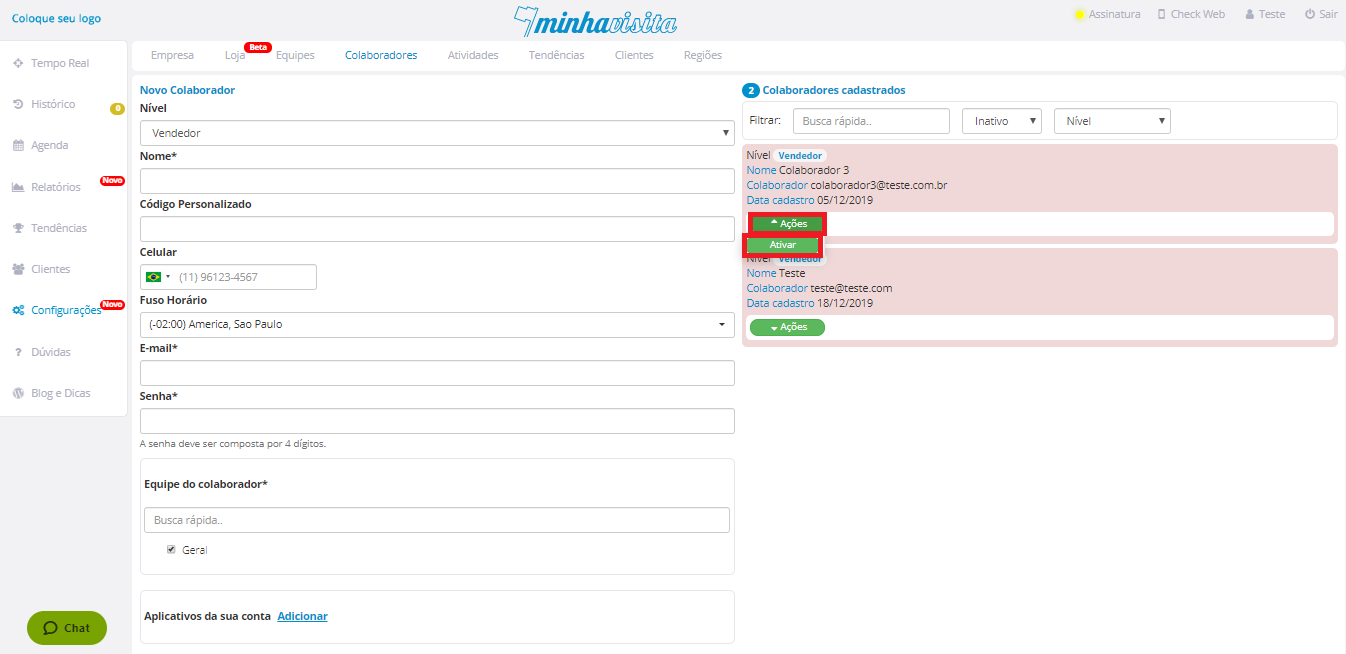The image size is (1346, 654).
Task: Open the Nível Vendedor dropdown
Action: tap(437, 133)
